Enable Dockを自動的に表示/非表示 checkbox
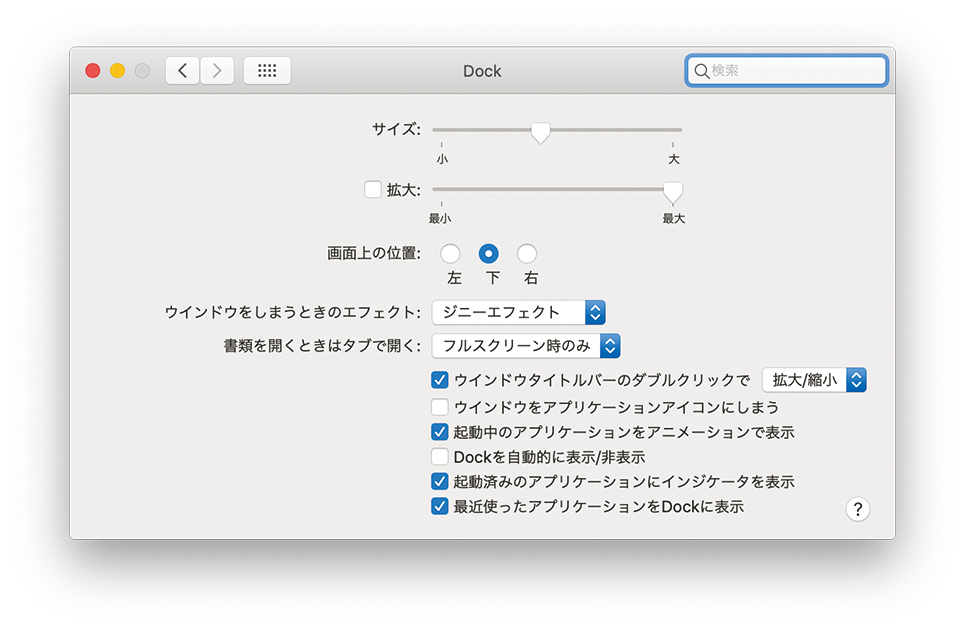 pos(439,457)
